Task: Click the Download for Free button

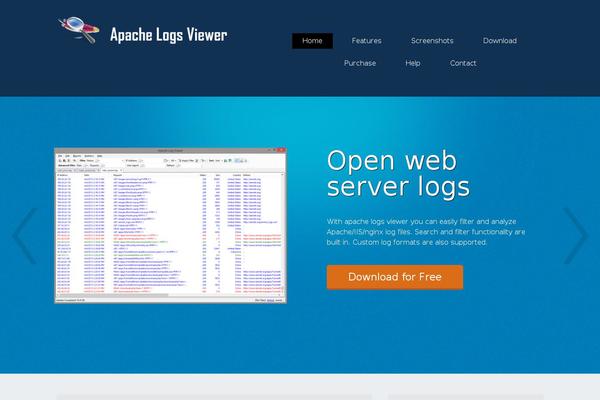Action: [395, 277]
